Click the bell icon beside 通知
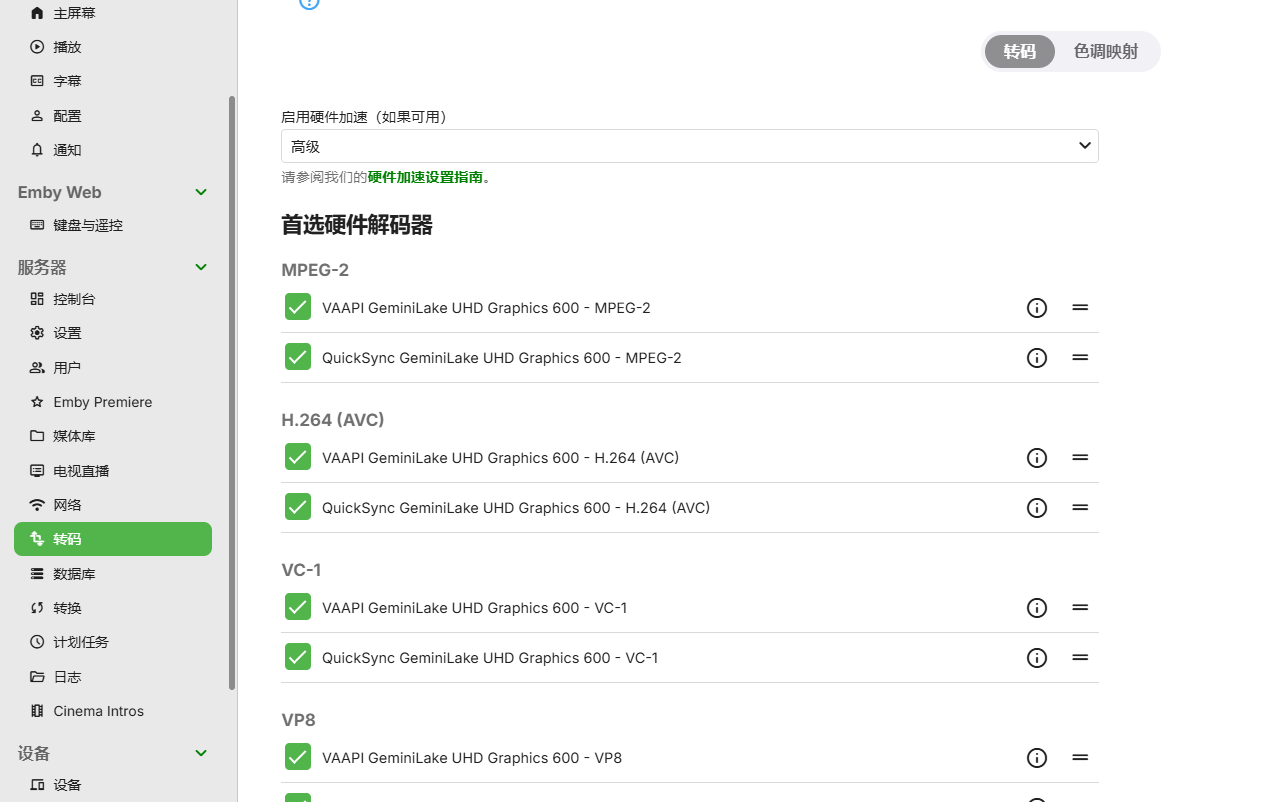 pyautogui.click(x=37, y=150)
